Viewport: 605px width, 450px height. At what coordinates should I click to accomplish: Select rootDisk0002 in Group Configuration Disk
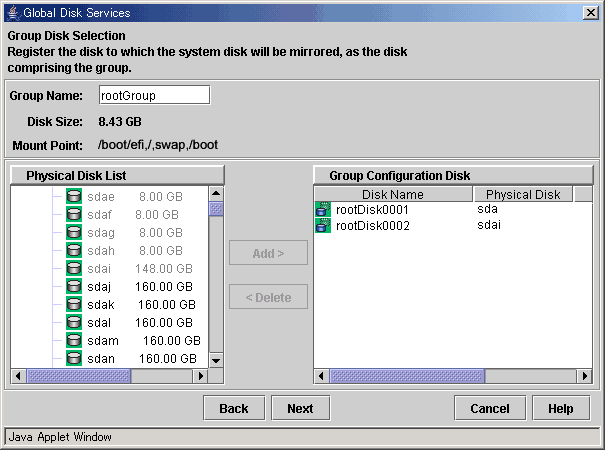[373, 226]
